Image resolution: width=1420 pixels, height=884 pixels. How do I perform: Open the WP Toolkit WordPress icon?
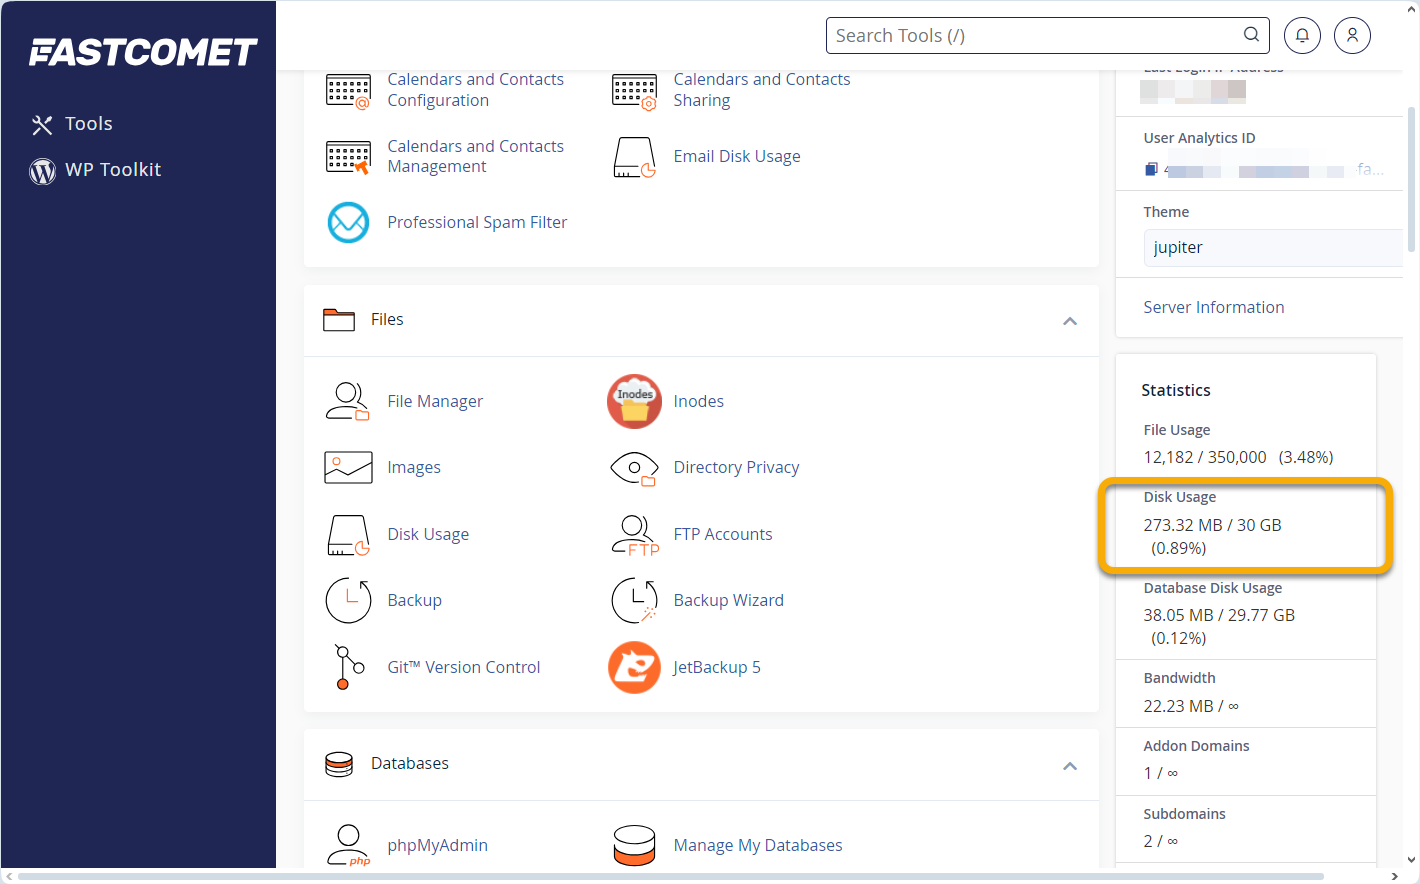pos(42,171)
